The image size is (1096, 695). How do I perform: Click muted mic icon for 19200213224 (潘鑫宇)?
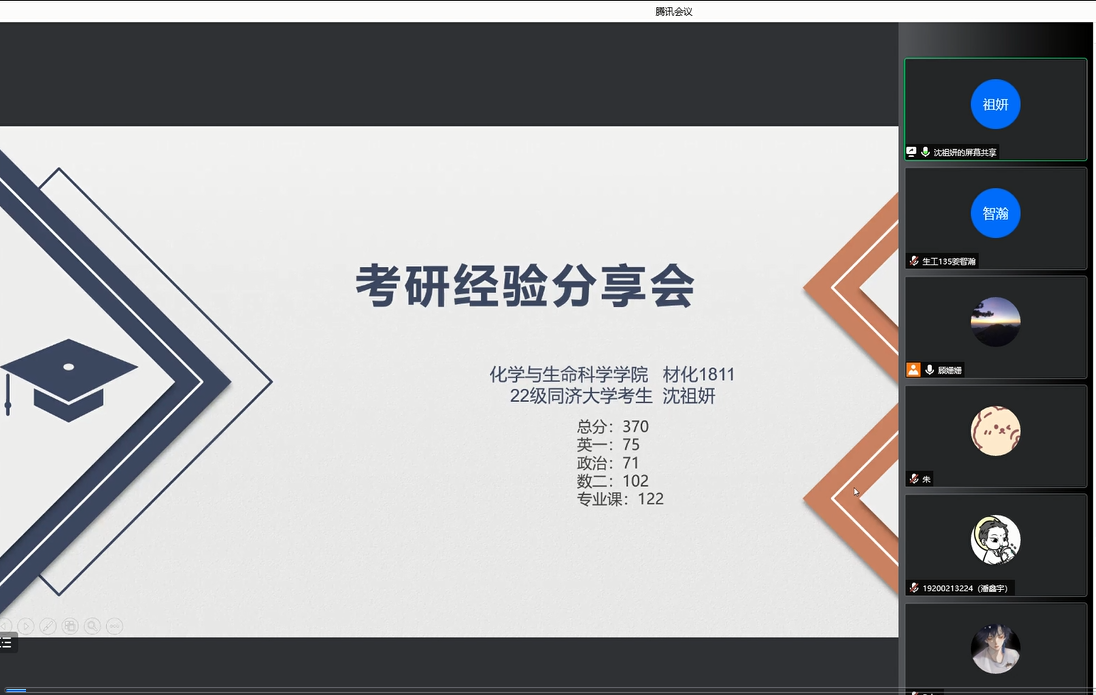[x=913, y=588]
